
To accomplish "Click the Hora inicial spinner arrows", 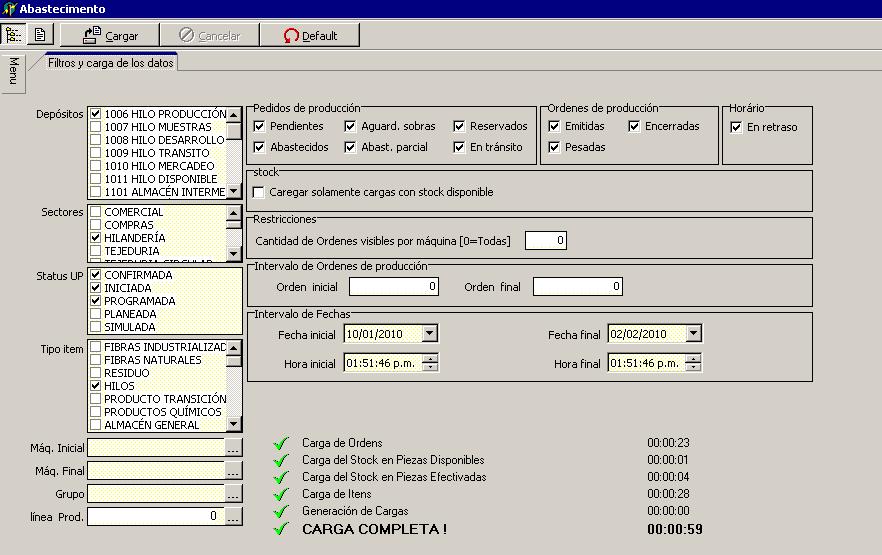I will pos(431,363).
